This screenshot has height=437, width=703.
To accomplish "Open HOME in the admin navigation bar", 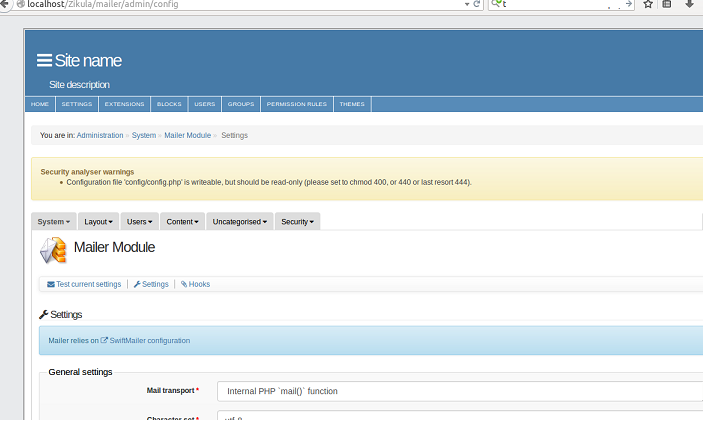I will click(x=40, y=104).
